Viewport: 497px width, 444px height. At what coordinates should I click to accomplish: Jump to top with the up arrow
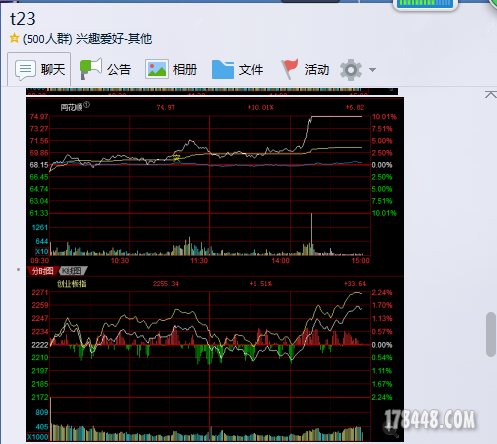point(490,95)
